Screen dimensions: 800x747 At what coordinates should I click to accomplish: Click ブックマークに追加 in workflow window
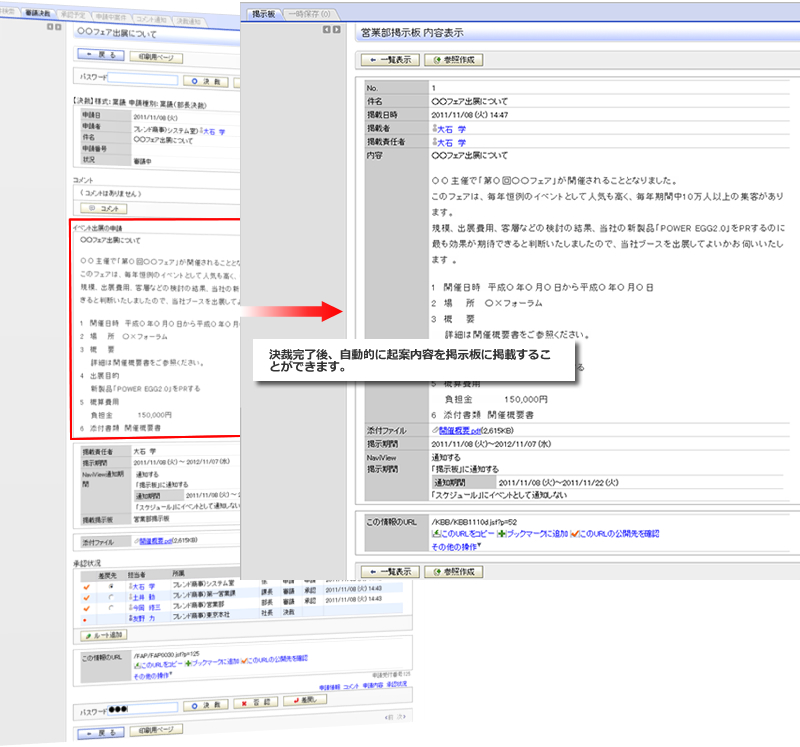pyautogui.click(x=212, y=662)
